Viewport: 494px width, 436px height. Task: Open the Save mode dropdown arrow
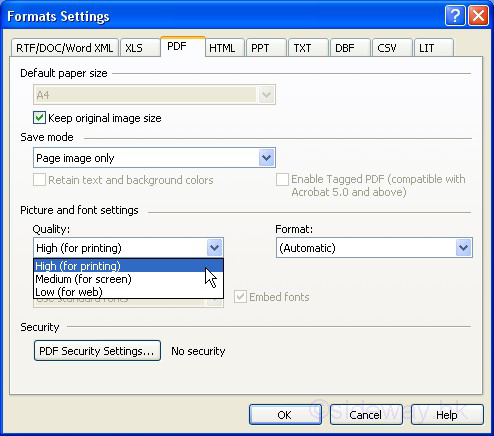[x=266, y=158]
